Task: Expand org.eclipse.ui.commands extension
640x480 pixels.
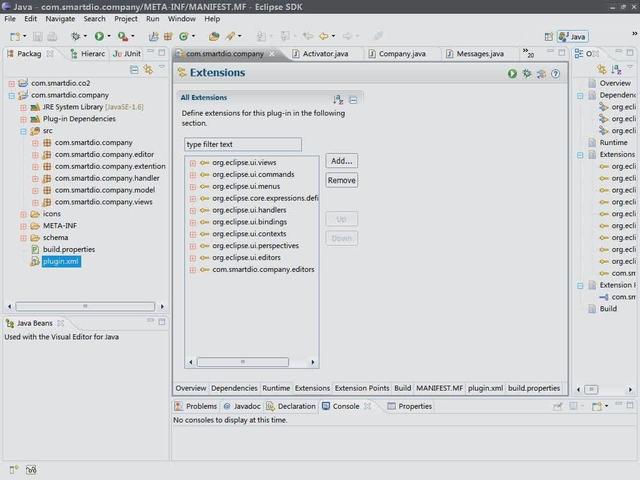Action: click(193, 175)
